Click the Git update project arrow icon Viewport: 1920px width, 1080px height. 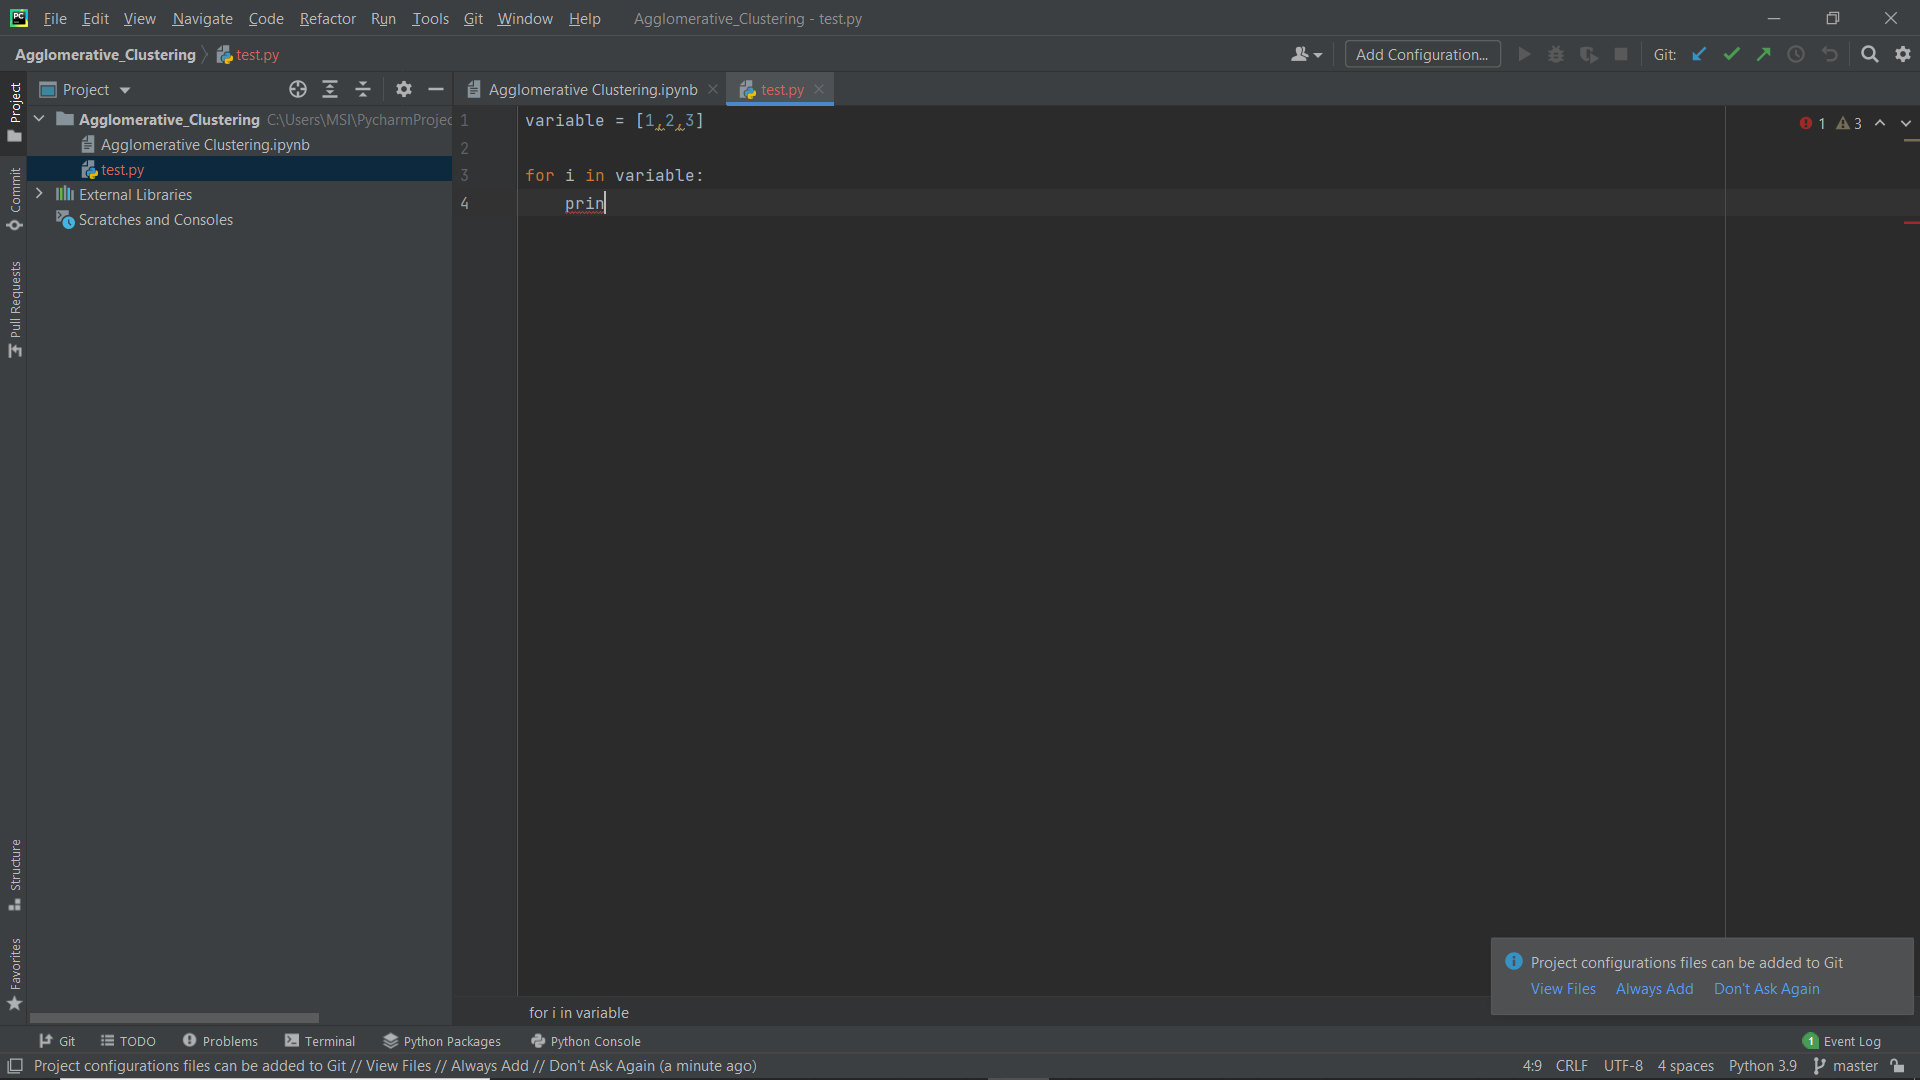pyautogui.click(x=1699, y=55)
